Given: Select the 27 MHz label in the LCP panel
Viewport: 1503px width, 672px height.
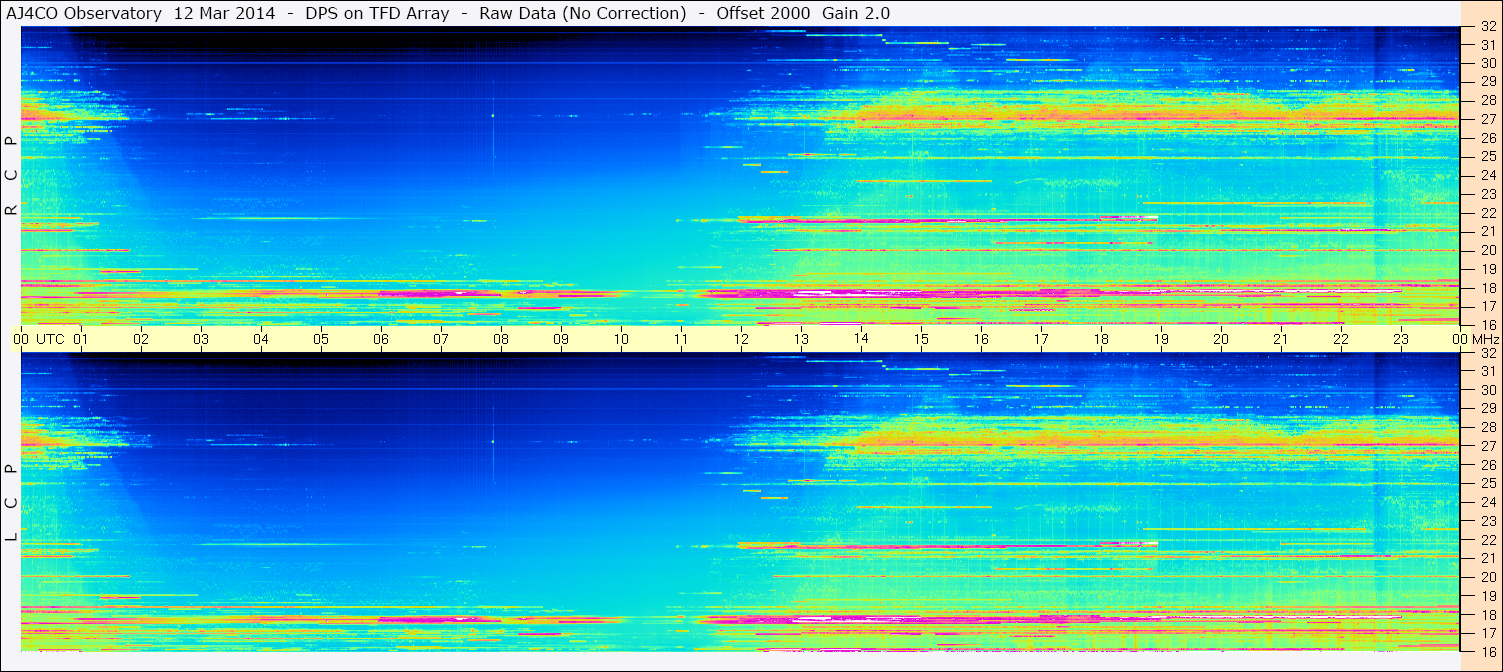Looking at the screenshot, I should (x=1487, y=446).
